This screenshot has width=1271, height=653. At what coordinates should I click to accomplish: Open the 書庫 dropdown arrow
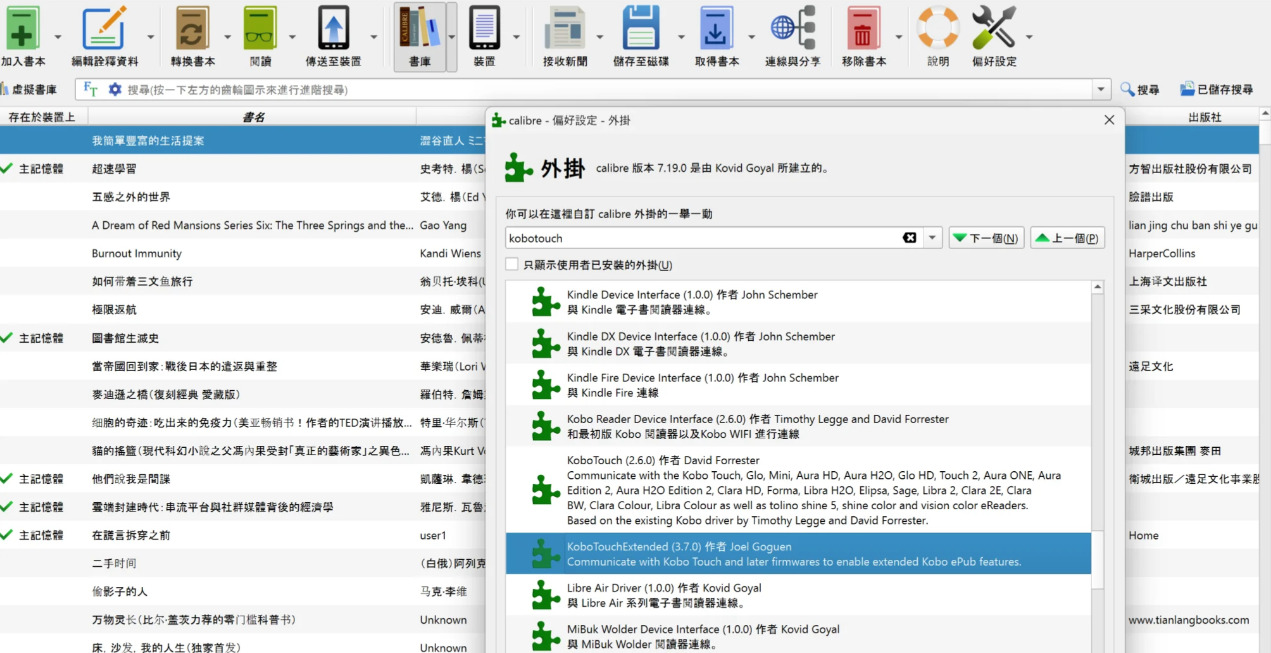point(452,37)
